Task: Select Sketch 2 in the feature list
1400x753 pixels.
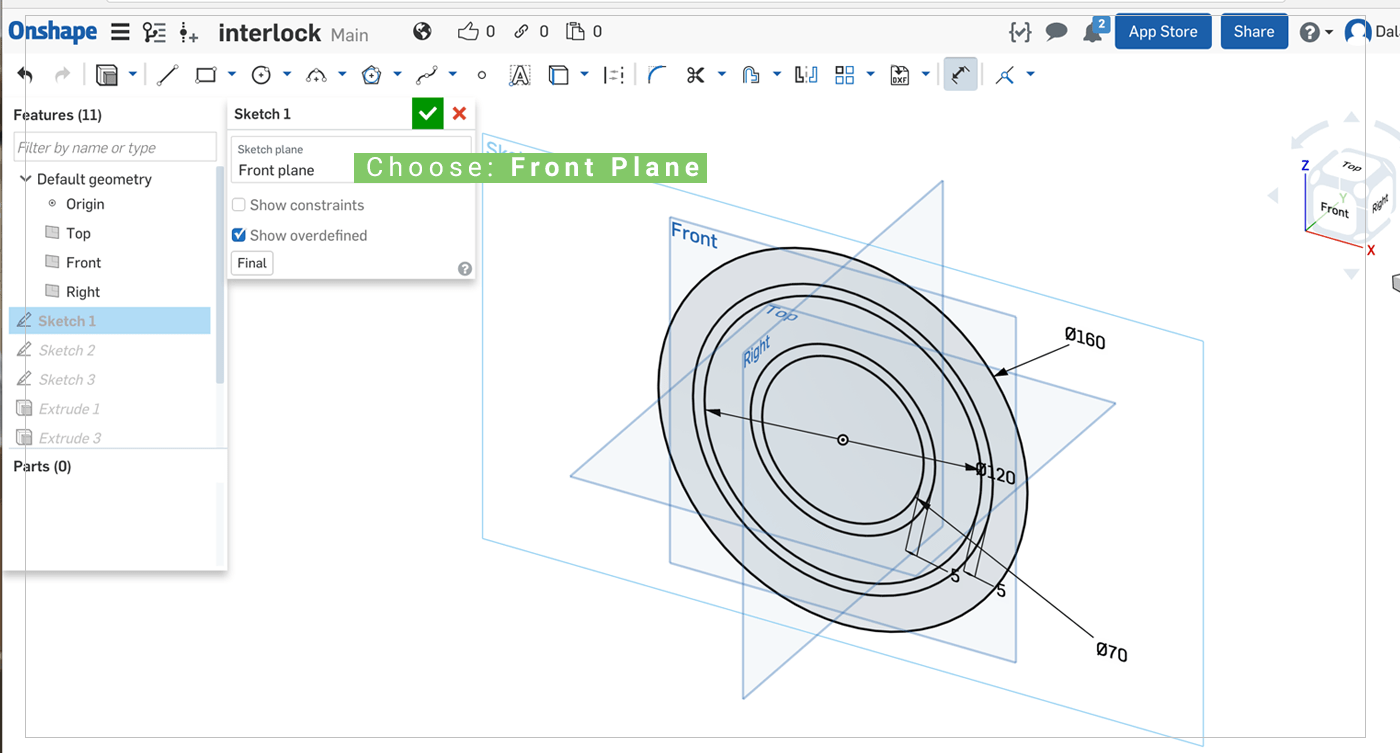Action: point(67,350)
